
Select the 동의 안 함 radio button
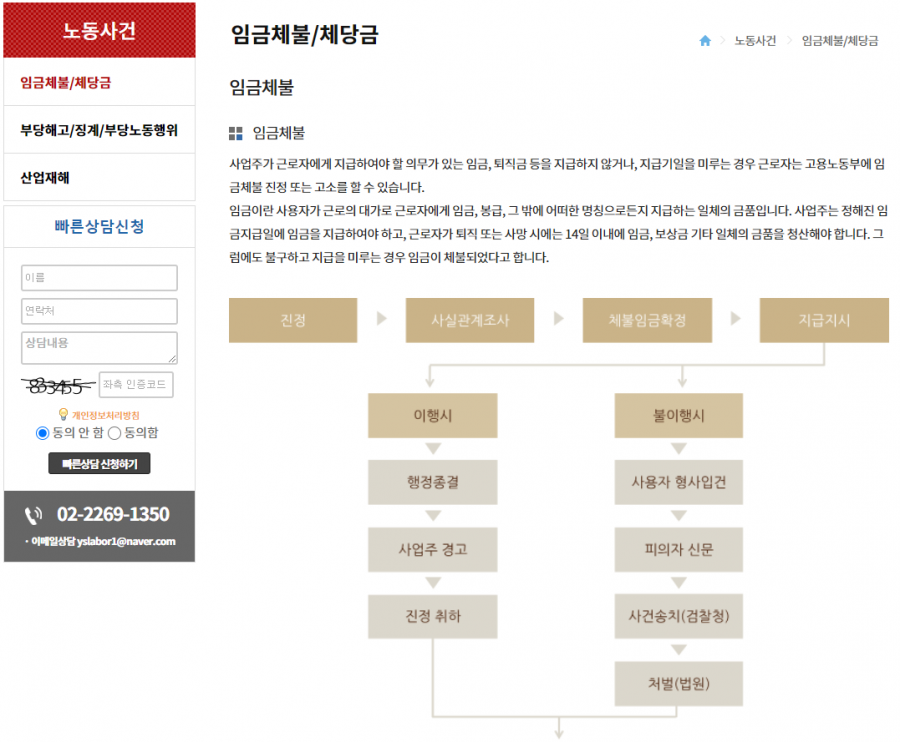42,433
